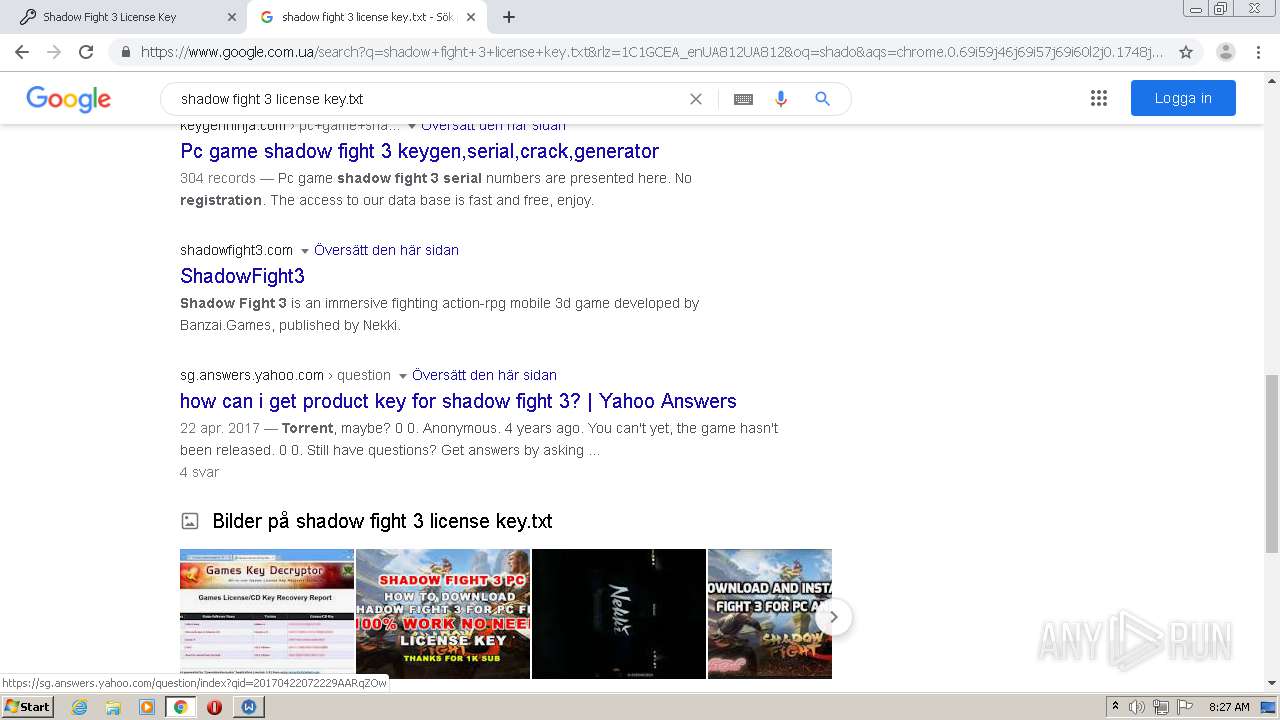
Task: Click the sg.answers.yahoo.com result URL
Action: click(x=252, y=375)
